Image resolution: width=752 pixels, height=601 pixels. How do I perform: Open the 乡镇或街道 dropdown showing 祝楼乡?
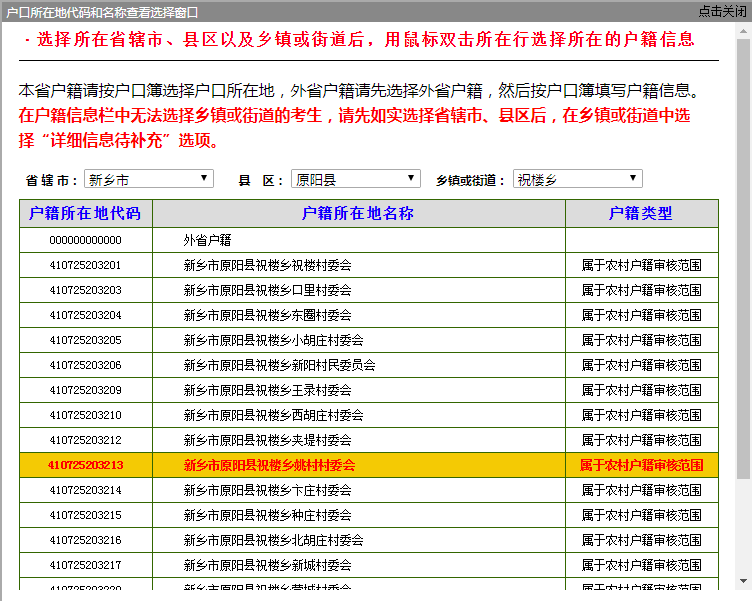(x=577, y=178)
